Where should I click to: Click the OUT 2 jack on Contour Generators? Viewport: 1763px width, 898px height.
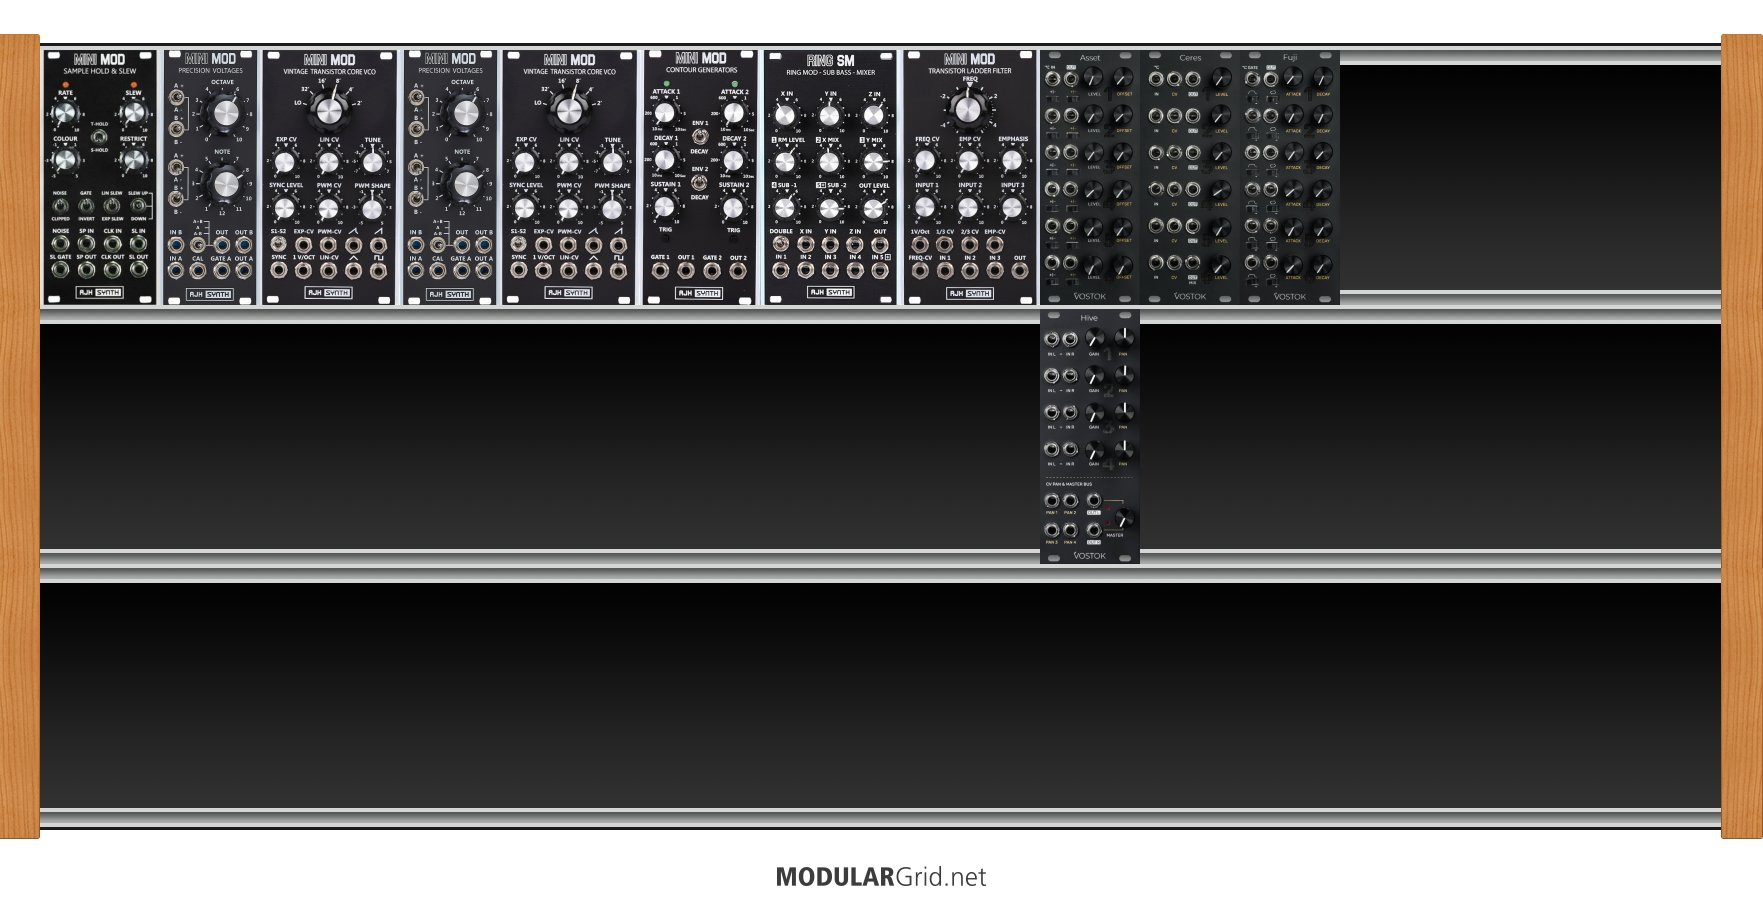(x=738, y=270)
